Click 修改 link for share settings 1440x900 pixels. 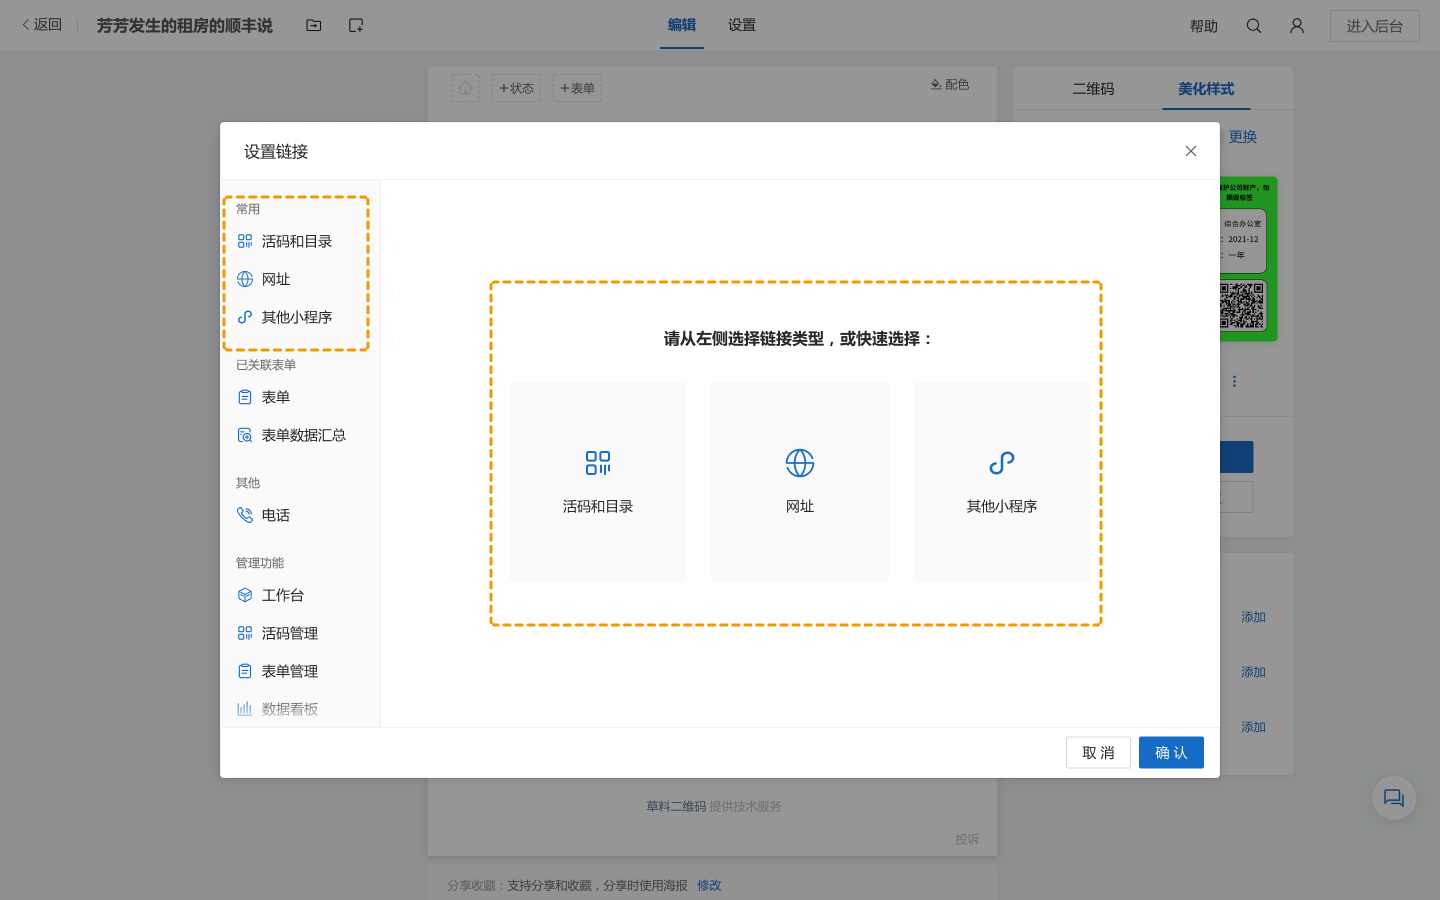(x=709, y=886)
